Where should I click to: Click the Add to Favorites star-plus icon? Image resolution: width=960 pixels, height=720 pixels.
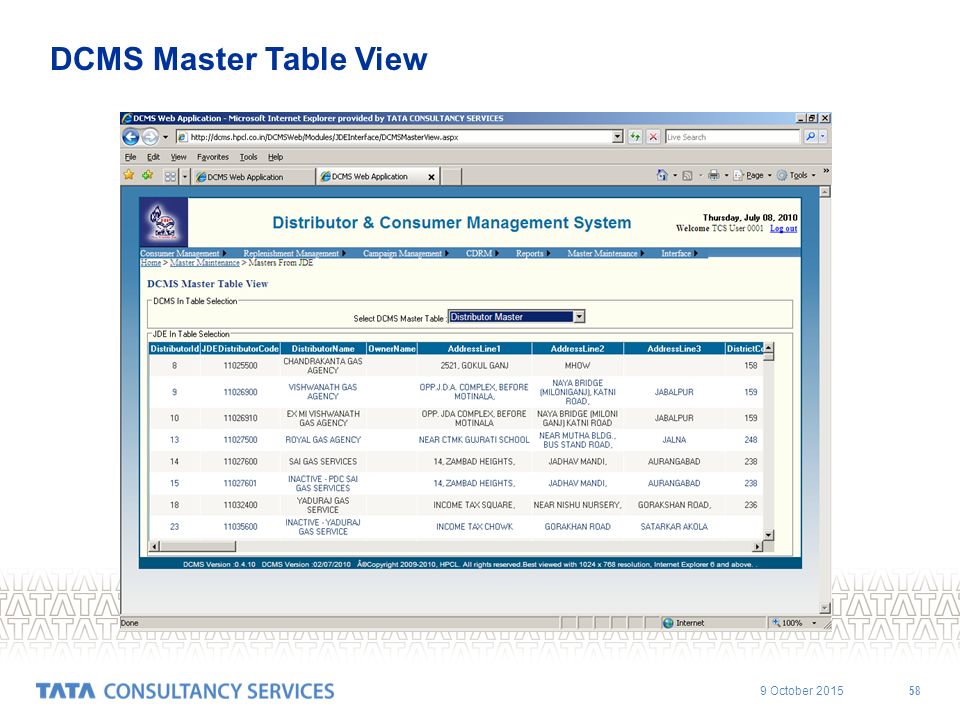point(148,175)
